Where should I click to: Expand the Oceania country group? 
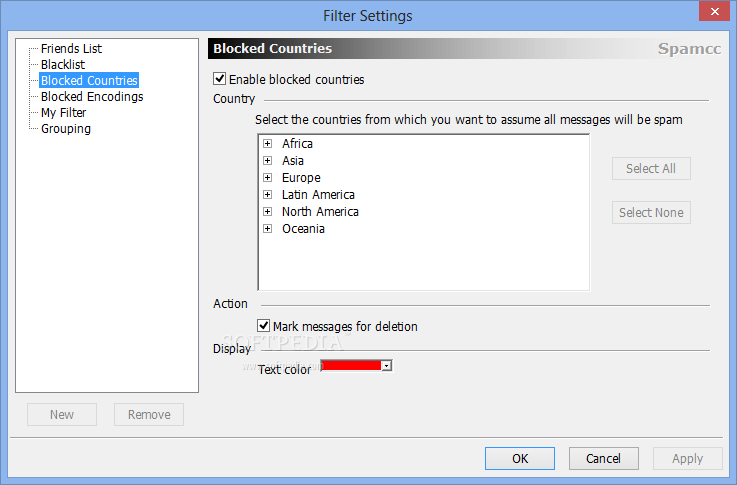267,228
